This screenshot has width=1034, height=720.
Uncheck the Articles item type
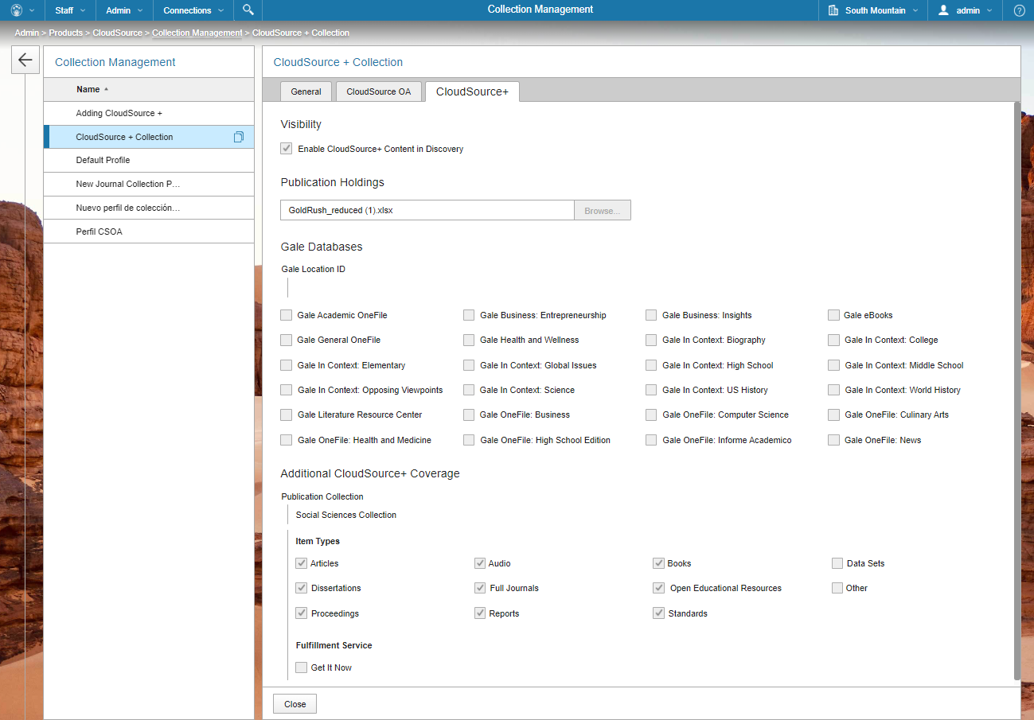pos(301,563)
